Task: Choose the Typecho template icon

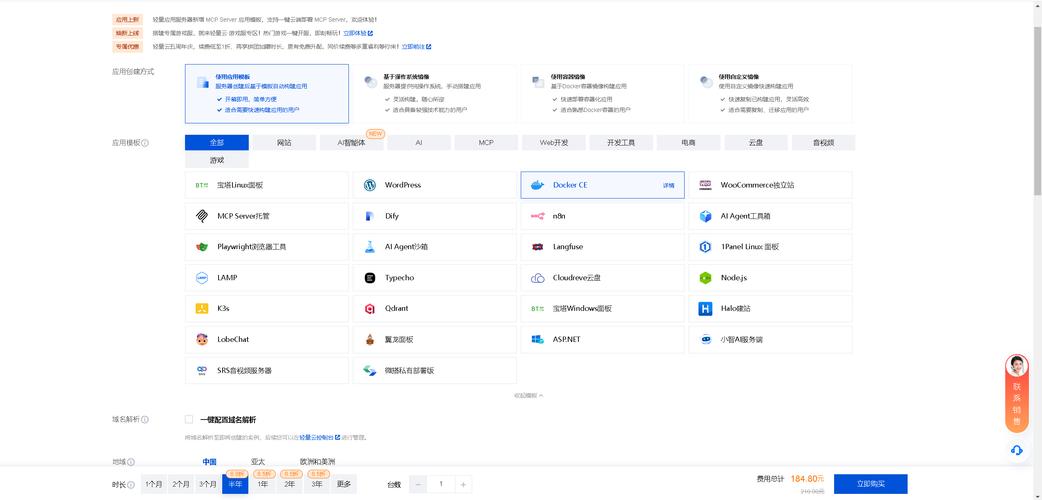Action: (369, 278)
